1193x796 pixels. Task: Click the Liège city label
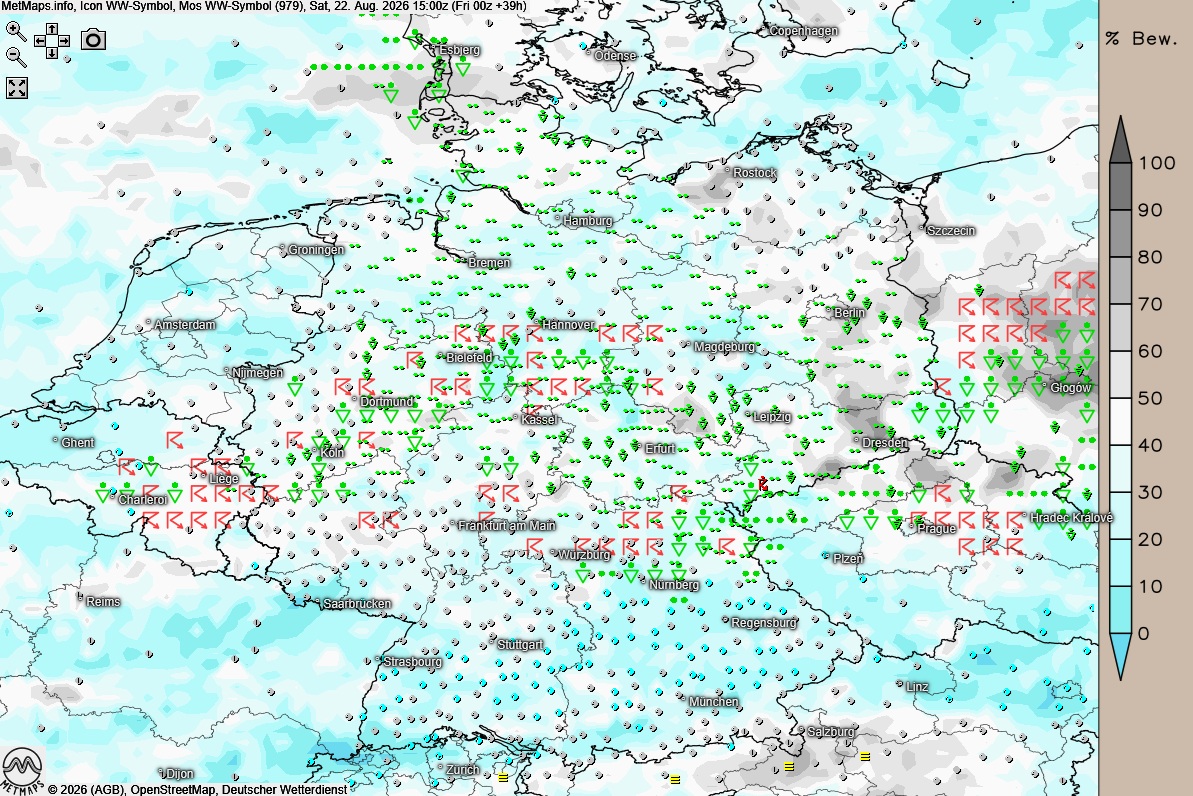224,479
